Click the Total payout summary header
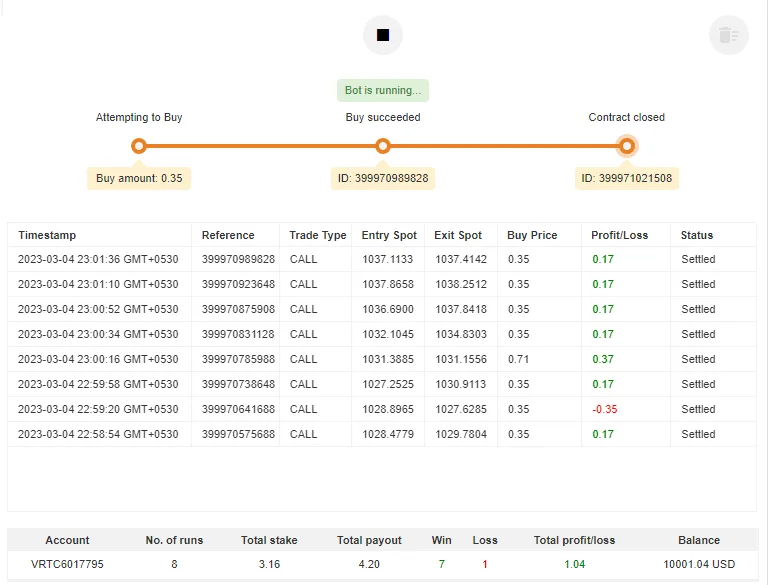This screenshot has width=768, height=585. click(369, 540)
